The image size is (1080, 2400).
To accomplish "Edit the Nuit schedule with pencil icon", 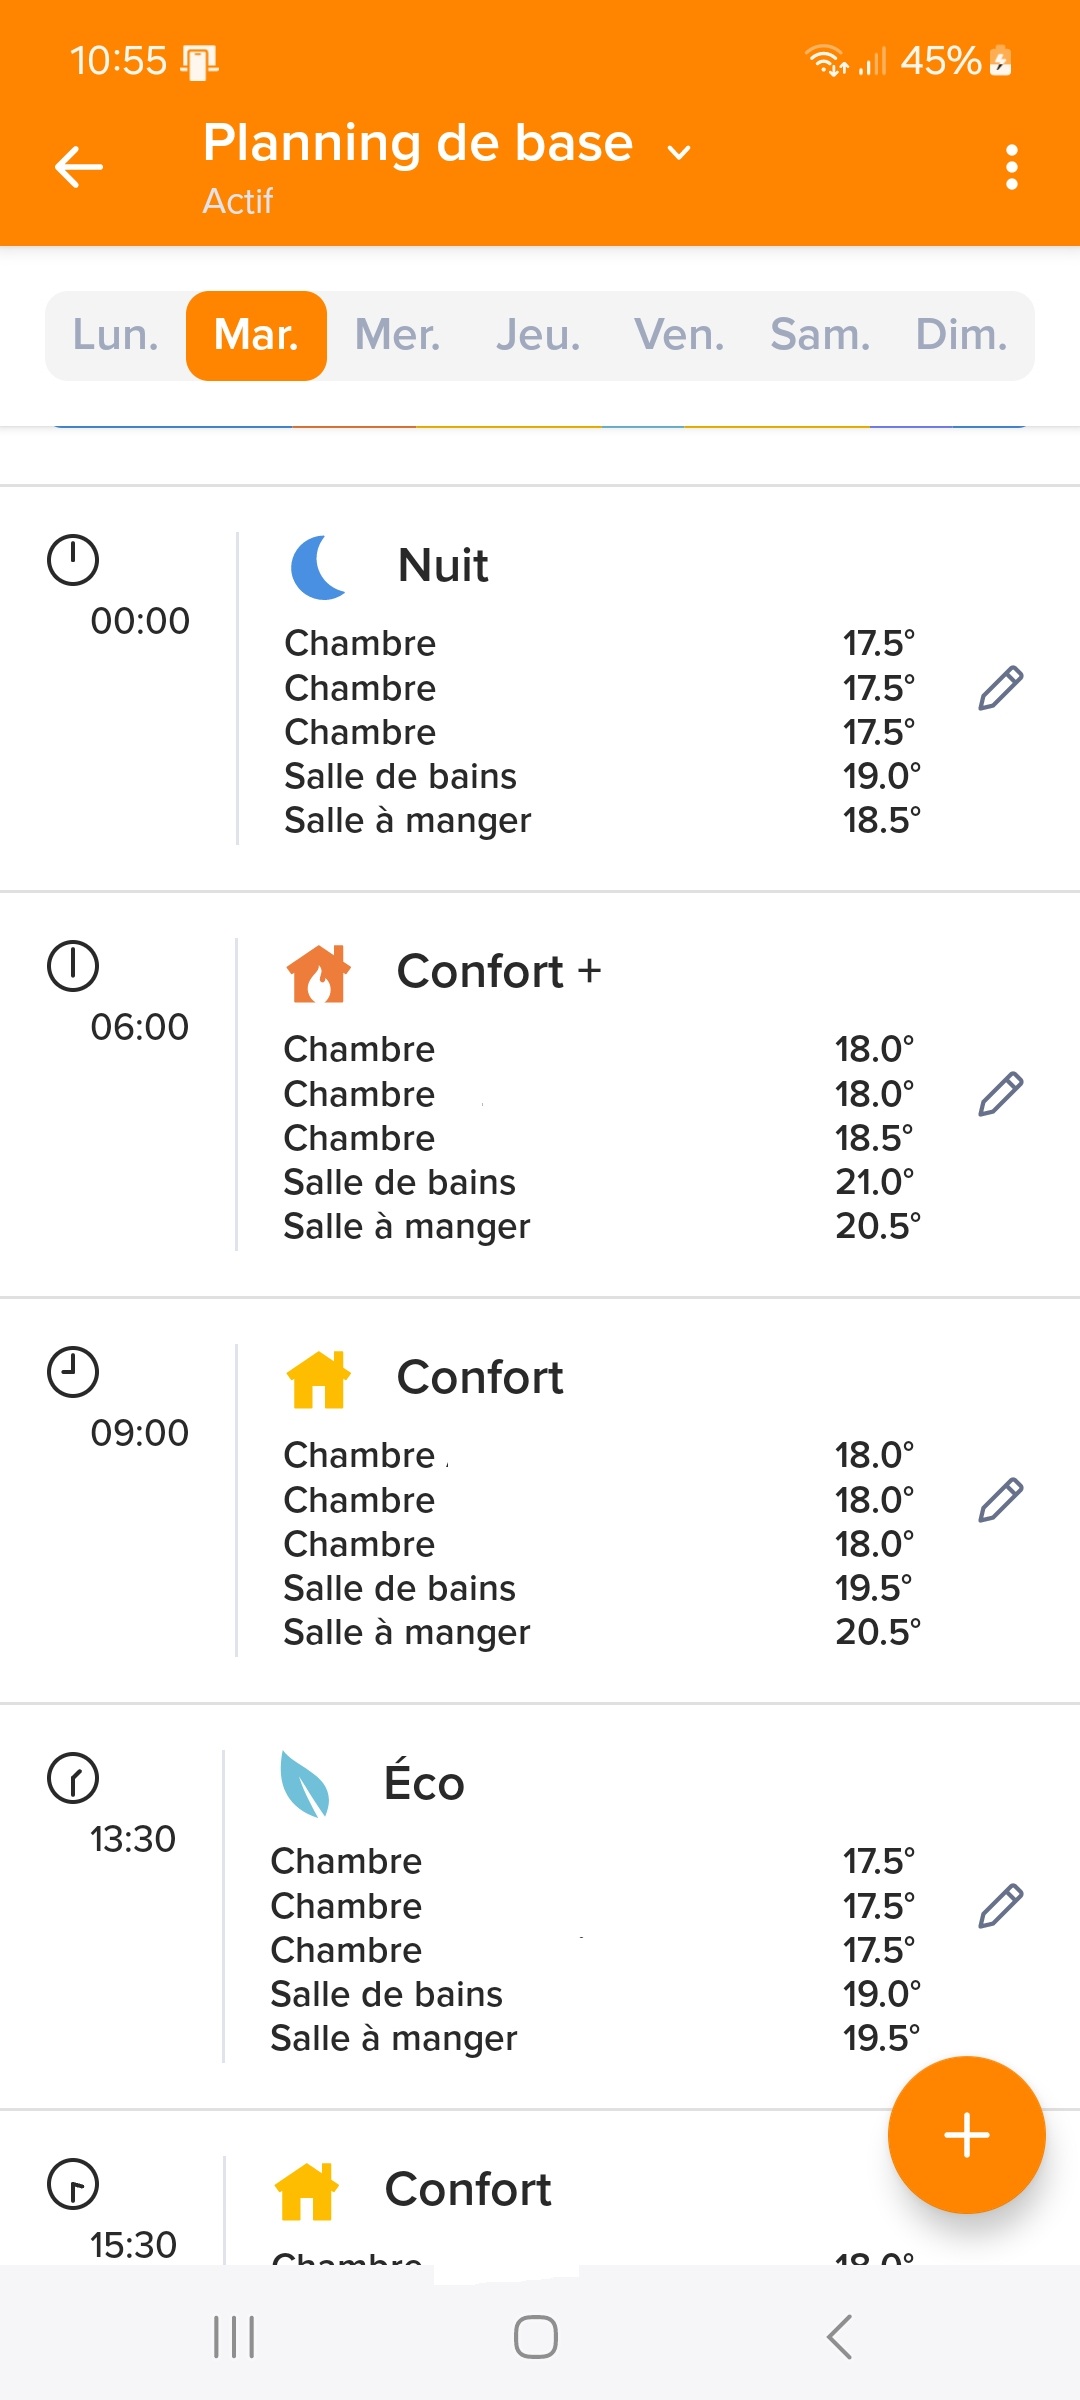I will coord(1000,688).
